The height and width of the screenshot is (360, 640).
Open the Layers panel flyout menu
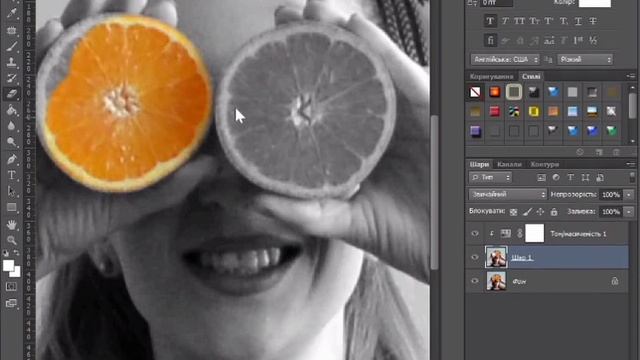click(x=631, y=164)
